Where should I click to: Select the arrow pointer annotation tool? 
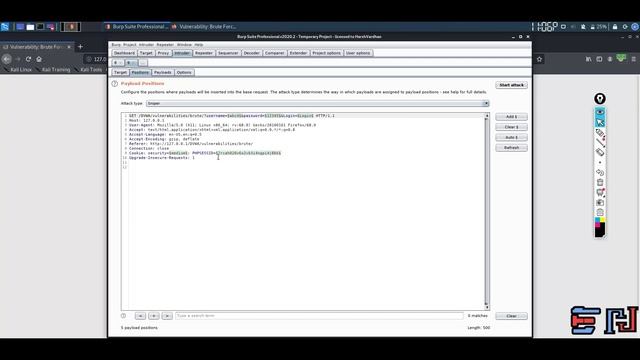point(600,122)
